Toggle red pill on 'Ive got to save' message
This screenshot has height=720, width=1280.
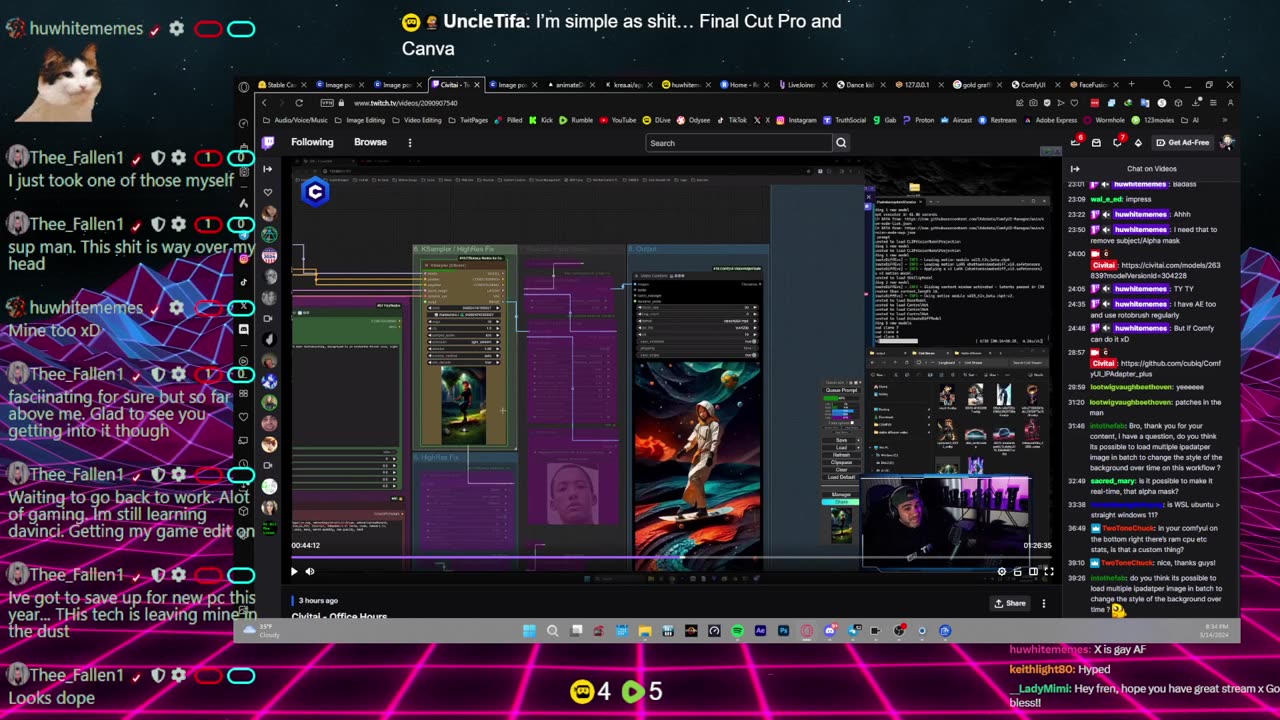click(x=207, y=575)
